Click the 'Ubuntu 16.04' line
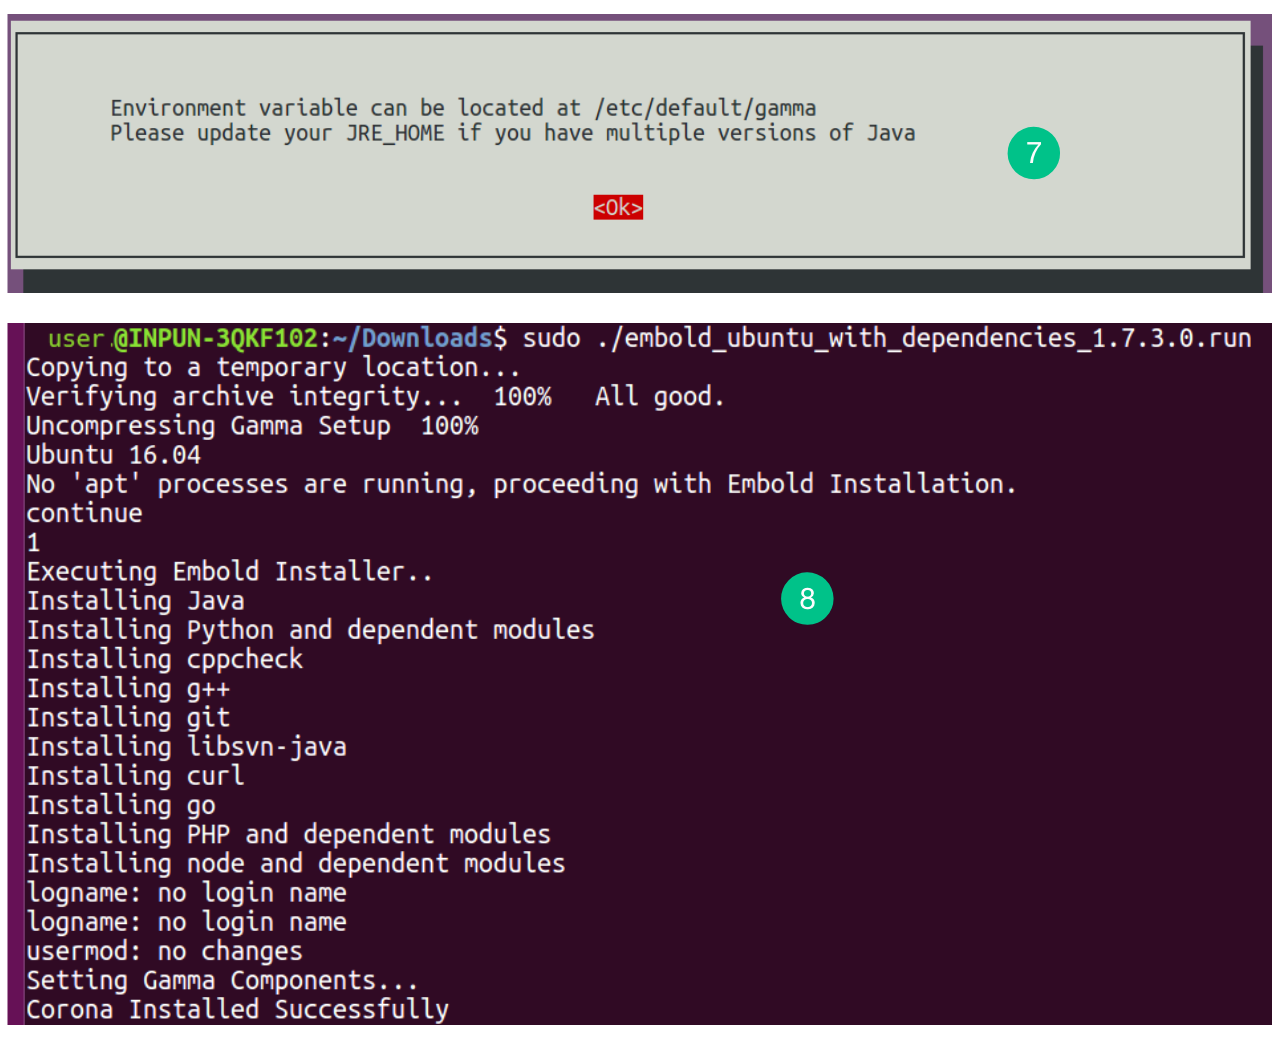Screen dimensions: 1286x1044 point(113,455)
